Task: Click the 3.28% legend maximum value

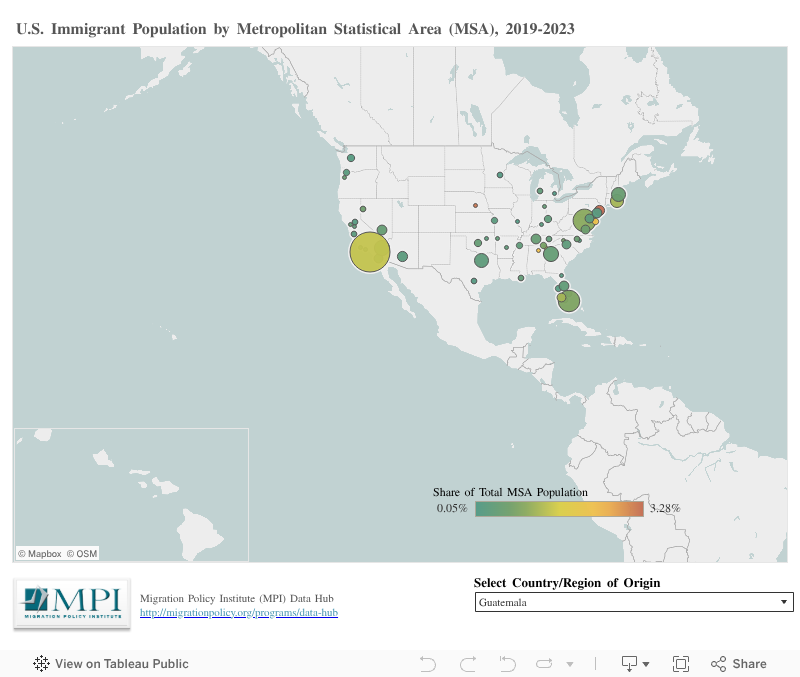Action: tap(665, 508)
